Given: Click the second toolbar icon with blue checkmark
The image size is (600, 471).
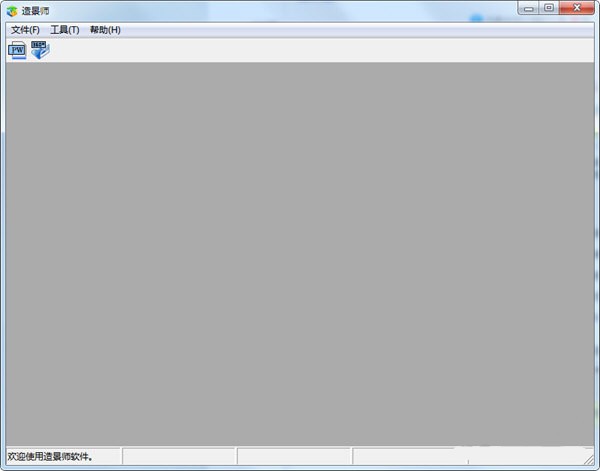Looking at the screenshot, I should 40,50.
